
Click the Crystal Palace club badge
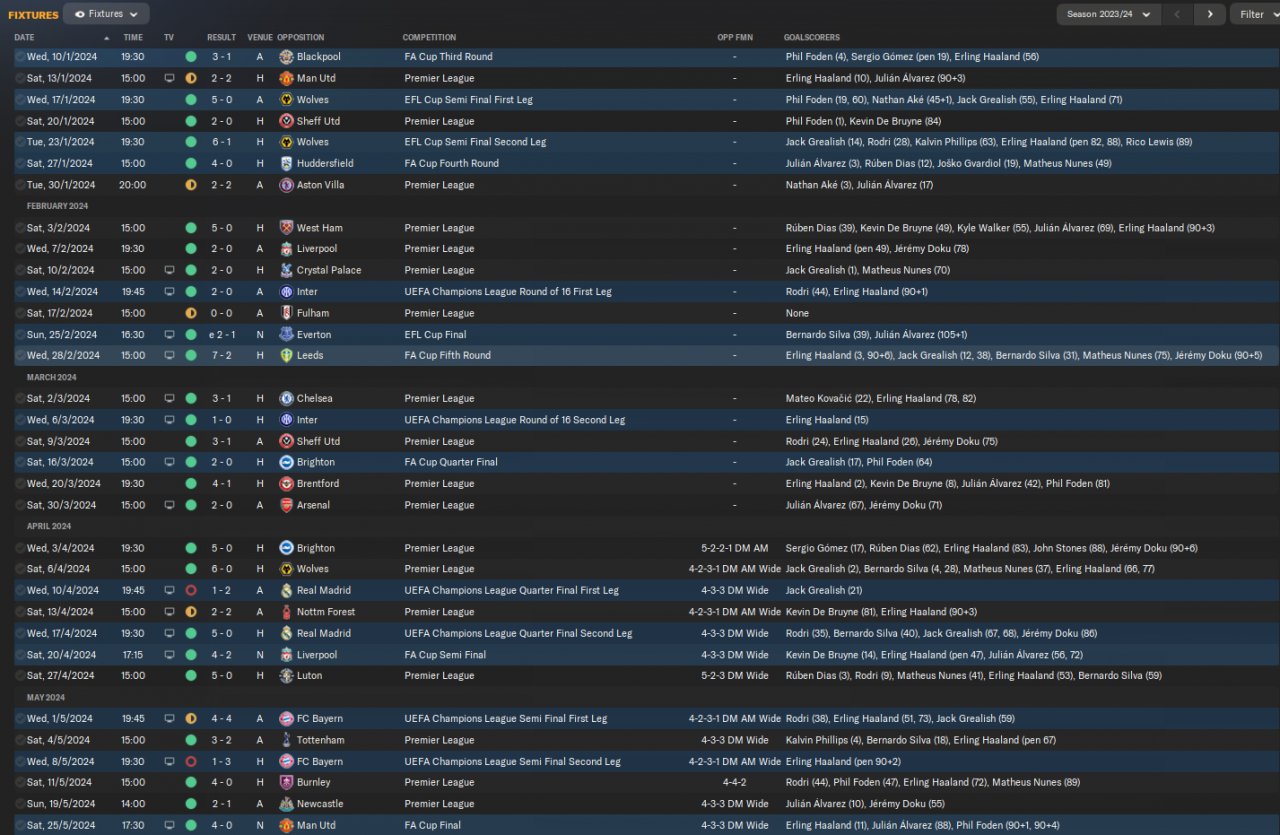(286, 270)
